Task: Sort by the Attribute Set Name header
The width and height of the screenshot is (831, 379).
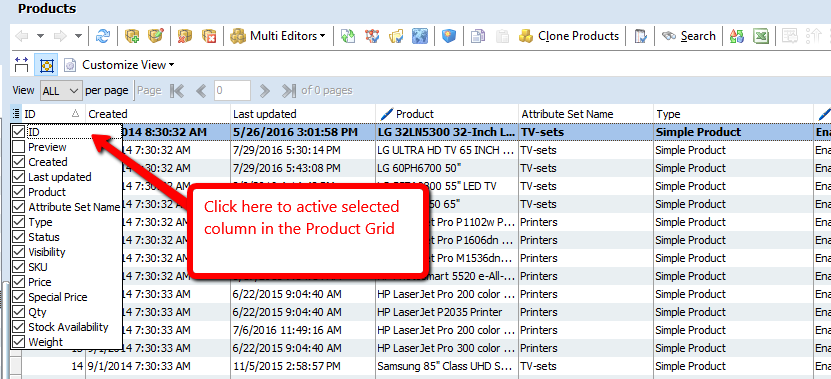Action: pos(586,113)
